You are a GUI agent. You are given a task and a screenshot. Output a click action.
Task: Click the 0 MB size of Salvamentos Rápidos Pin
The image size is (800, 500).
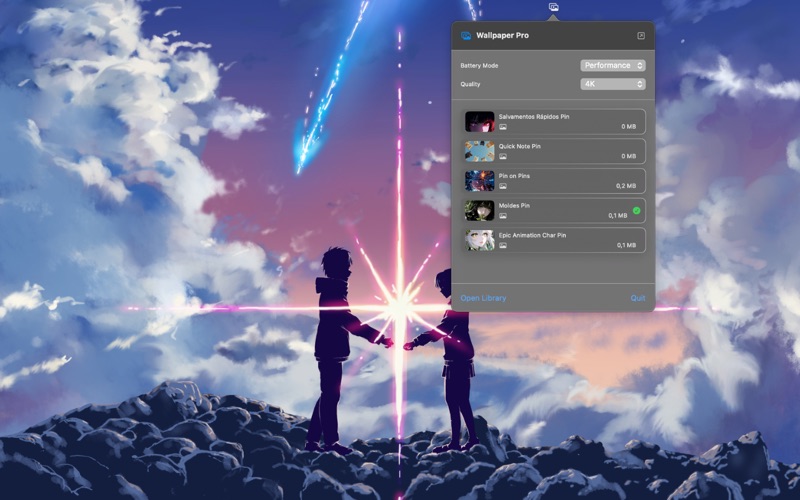click(x=629, y=127)
